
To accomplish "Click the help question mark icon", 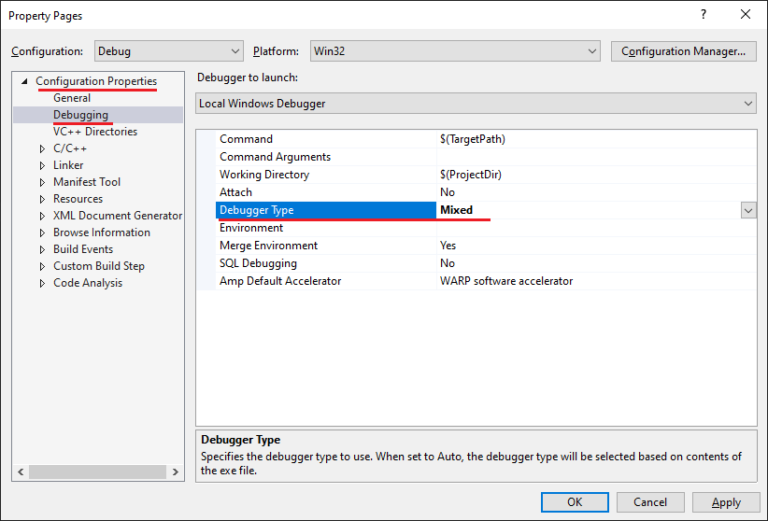I will (x=703, y=14).
